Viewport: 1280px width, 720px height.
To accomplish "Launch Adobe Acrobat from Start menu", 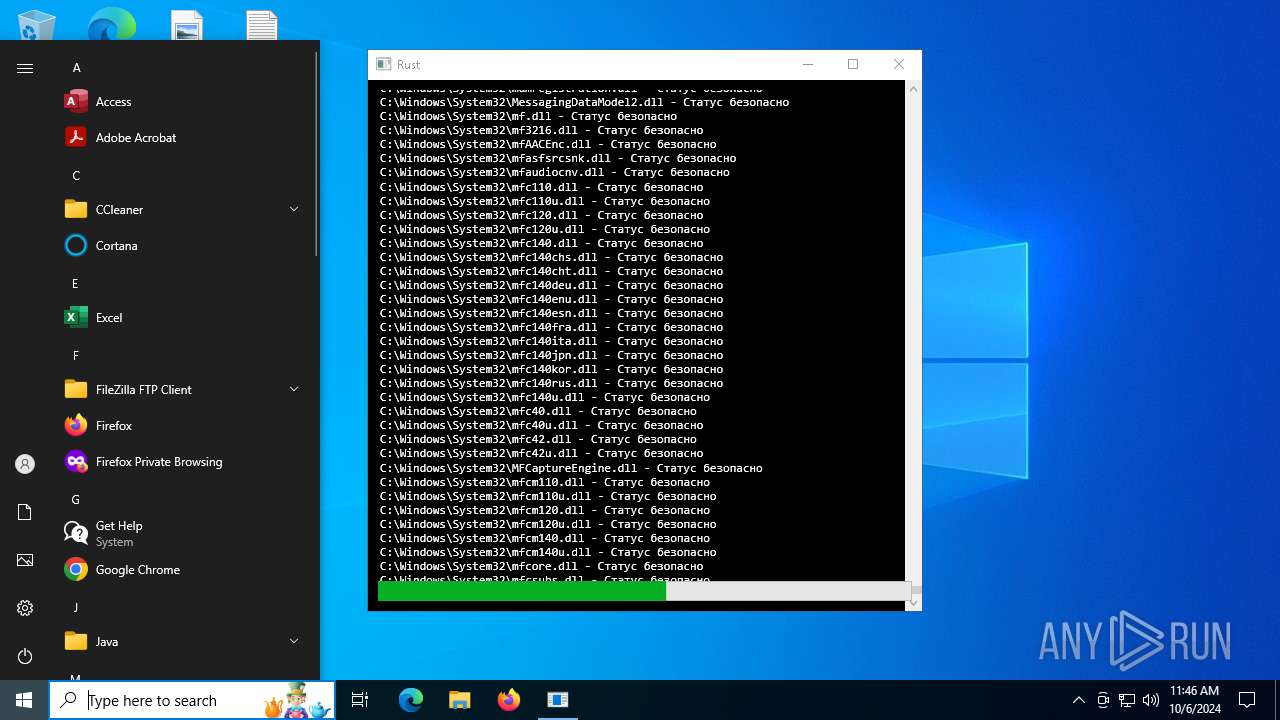I will [x=180, y=138].
